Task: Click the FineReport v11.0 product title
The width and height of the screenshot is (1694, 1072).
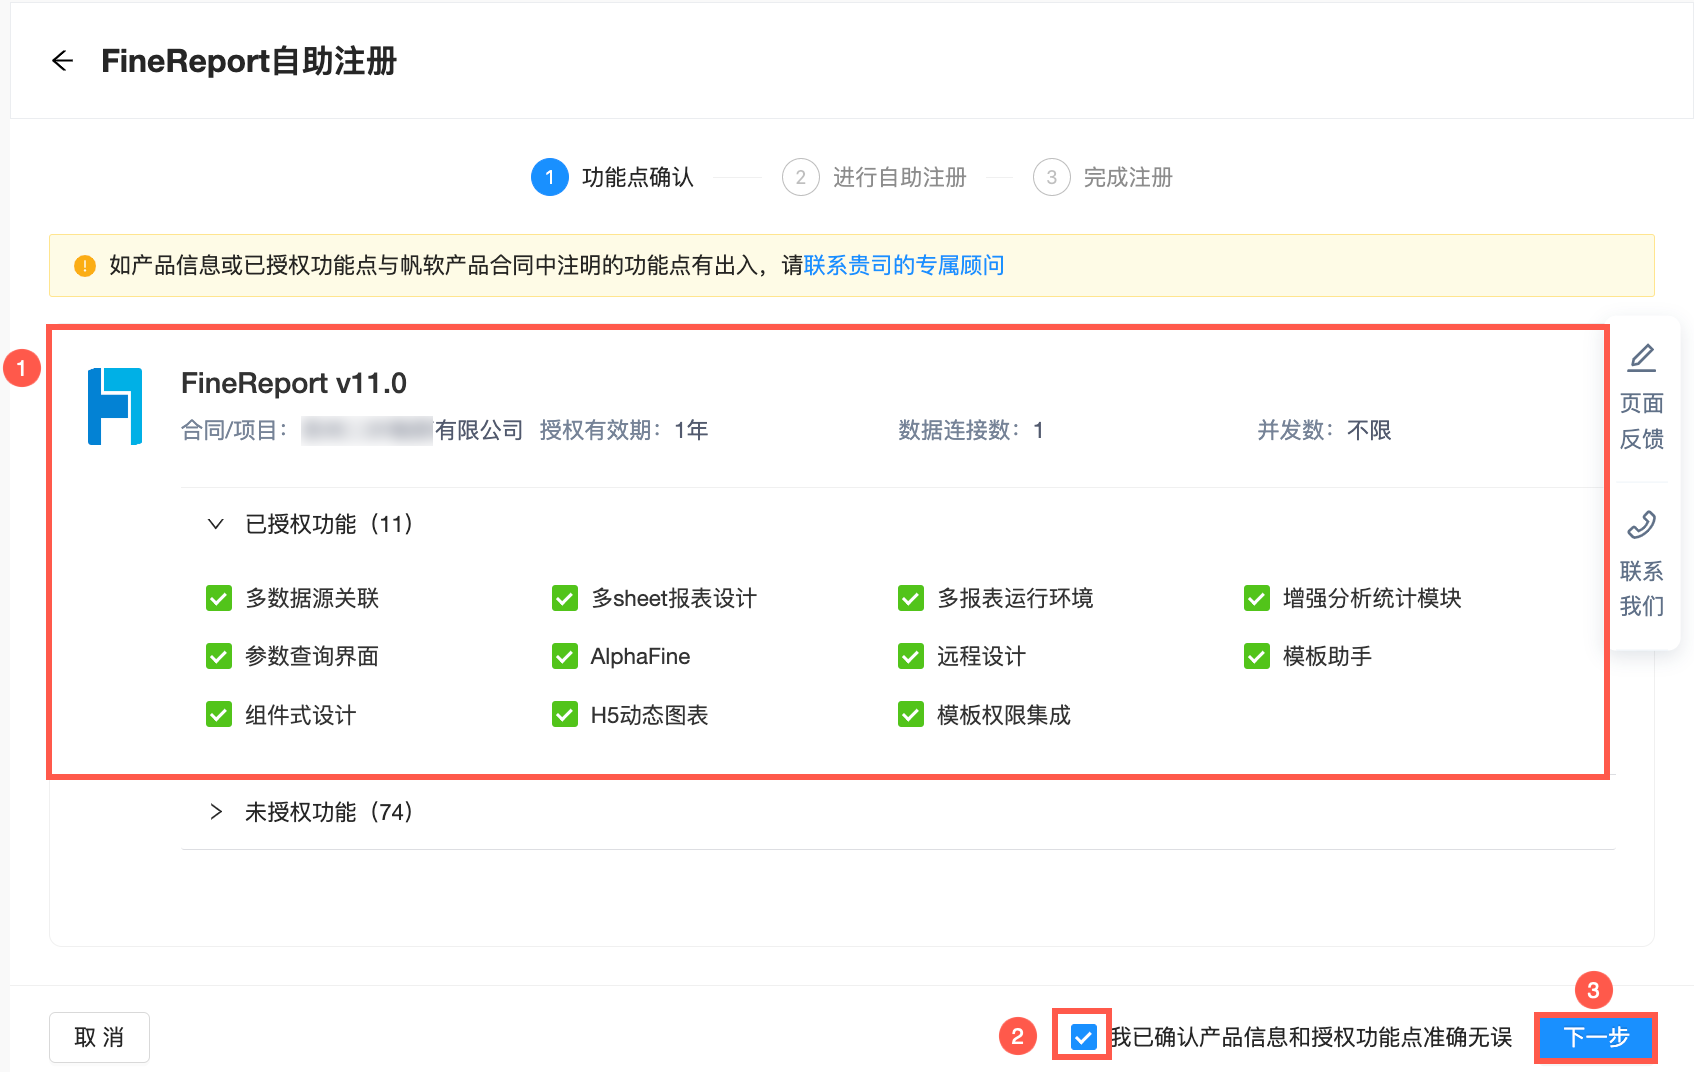Action: pyautogui.click(x=294, y=383)
